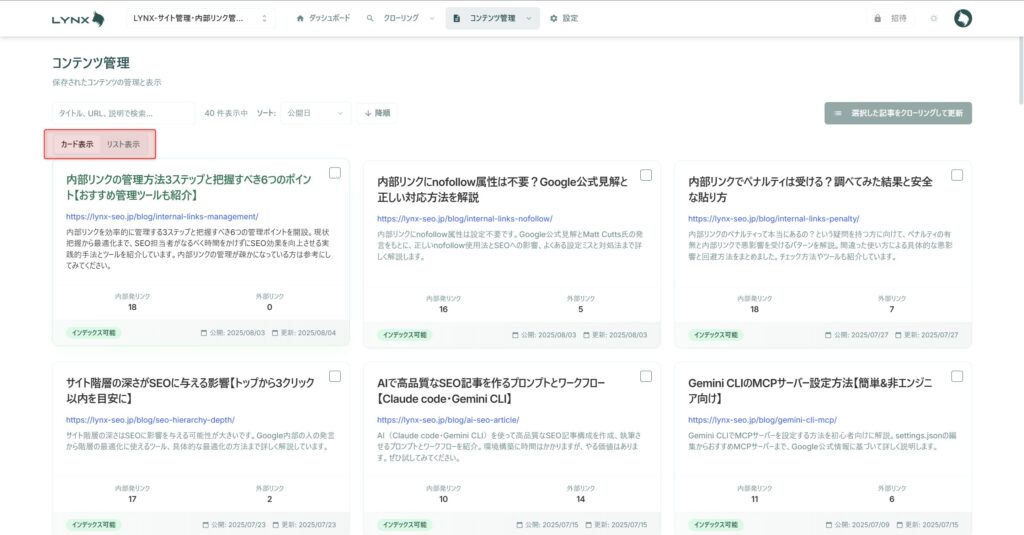Focus the タイトル、URL search field
The width and height of the screenshot is (1024, 535).
(123, 113)
